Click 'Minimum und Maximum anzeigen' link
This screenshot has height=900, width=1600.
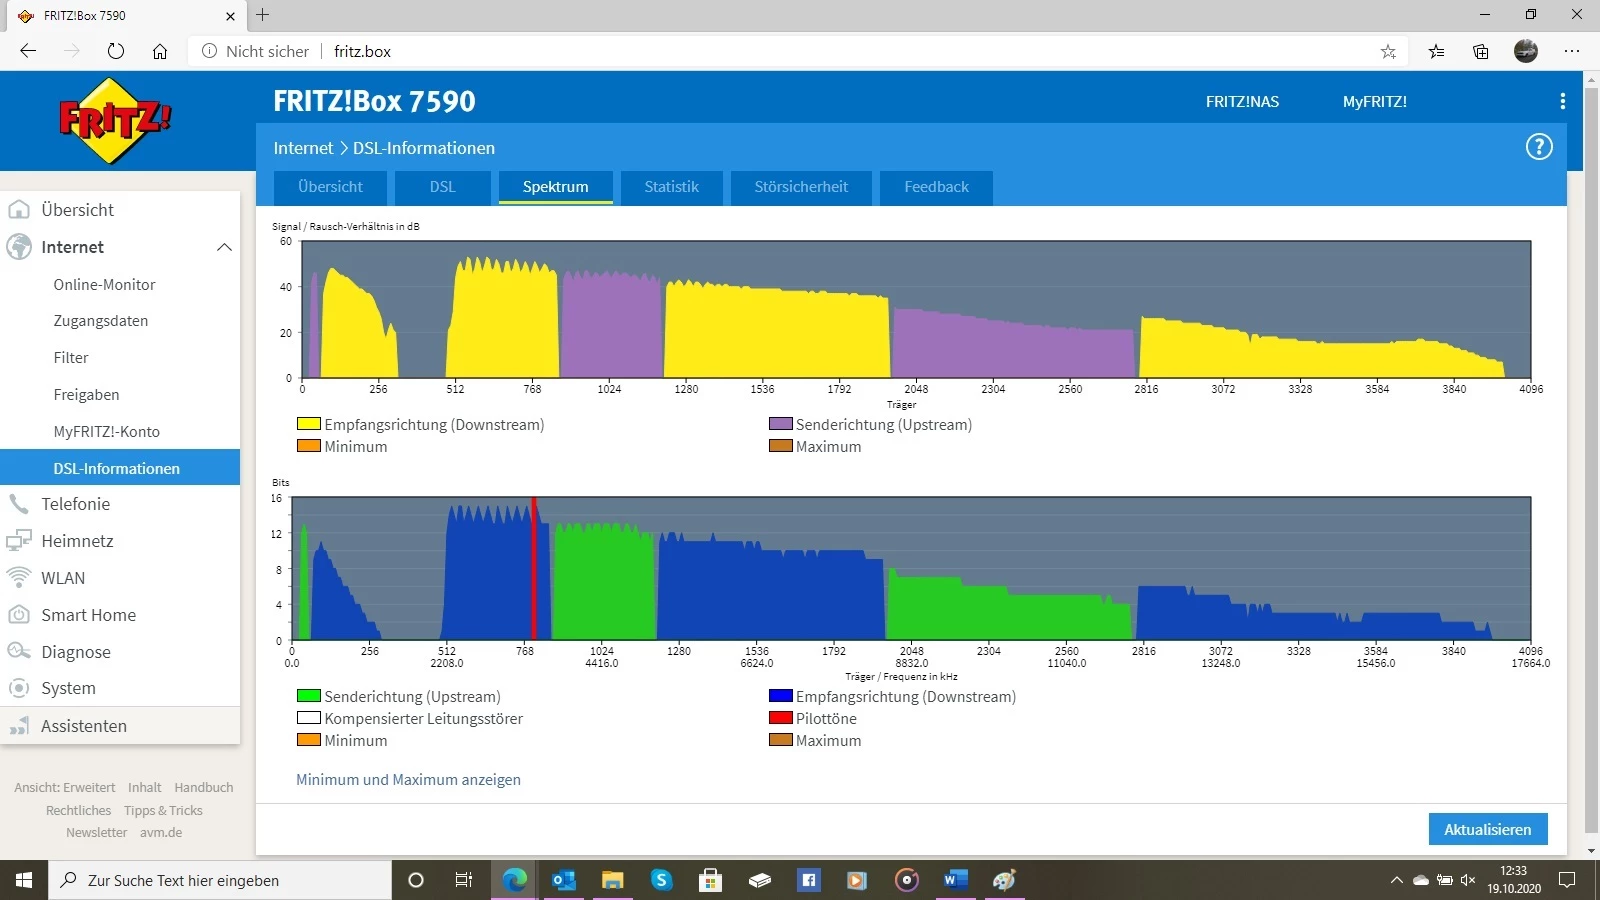(408, 780)
